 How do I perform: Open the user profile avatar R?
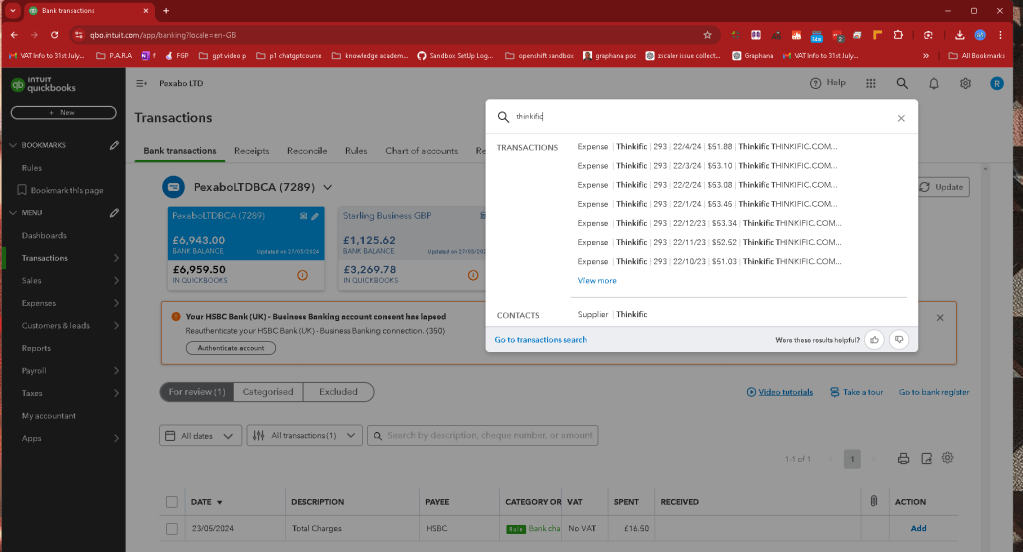(x=996, y=84)
